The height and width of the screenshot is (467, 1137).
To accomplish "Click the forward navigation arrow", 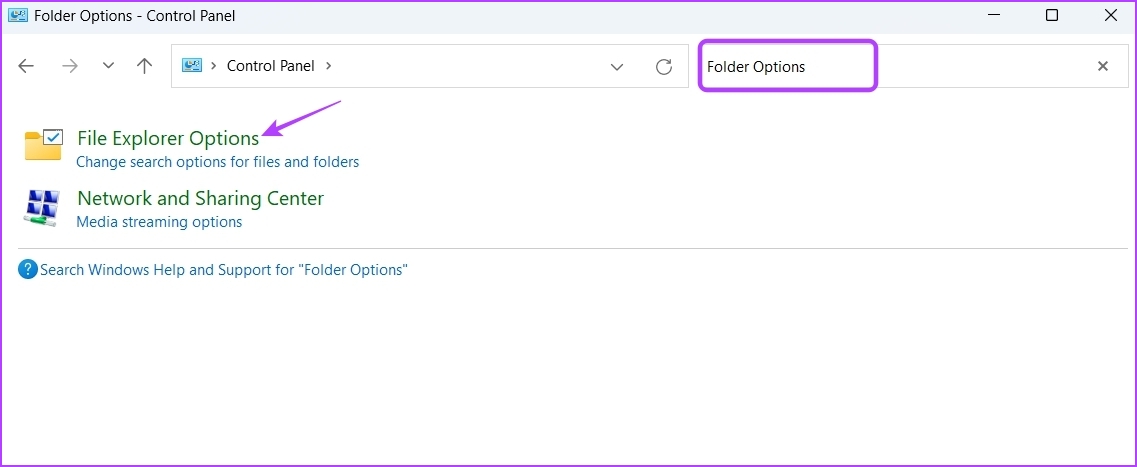I will 70,66.
